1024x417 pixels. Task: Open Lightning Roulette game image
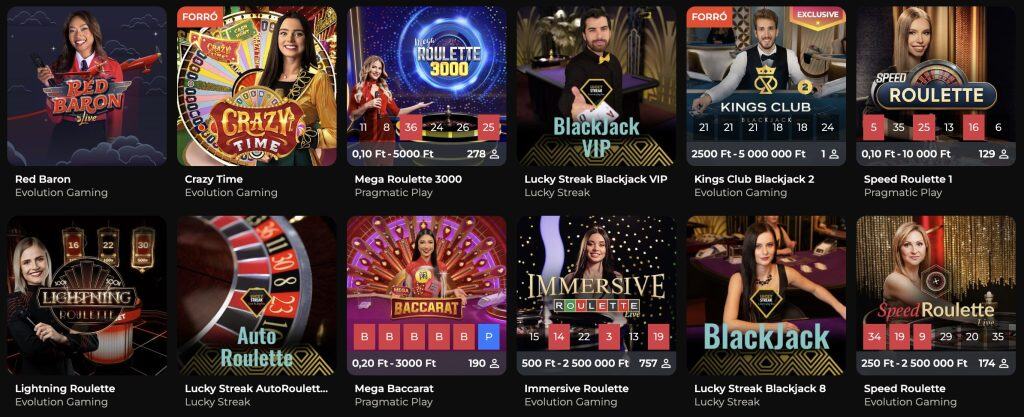(87, 296)
